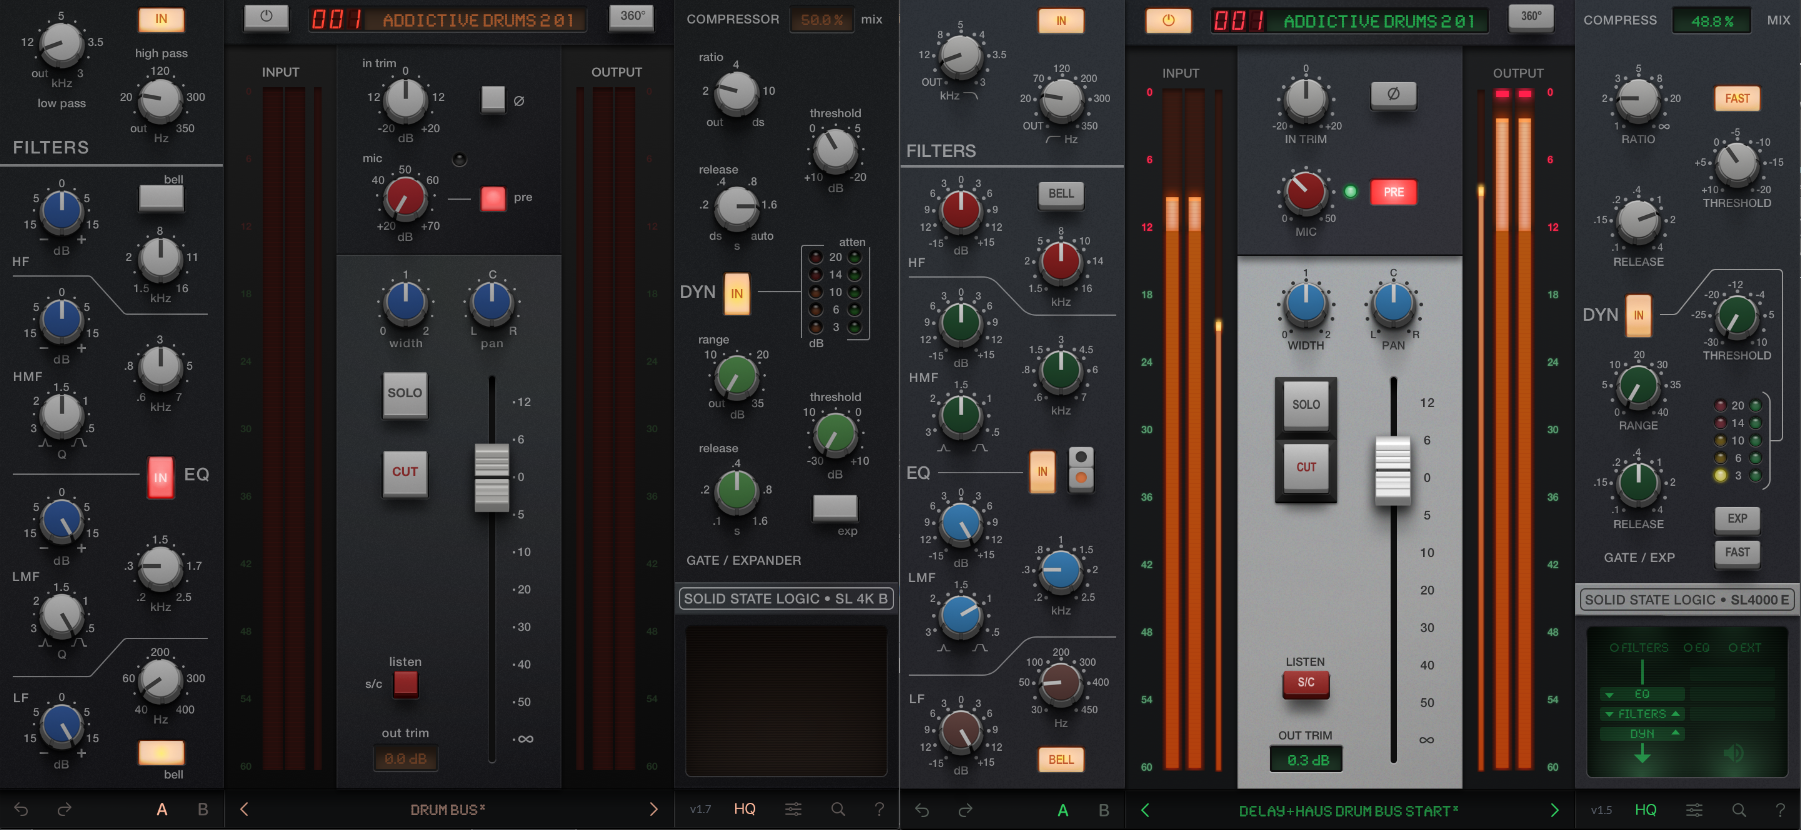Open DRUM BUS* preset list

tap(448, 809)
